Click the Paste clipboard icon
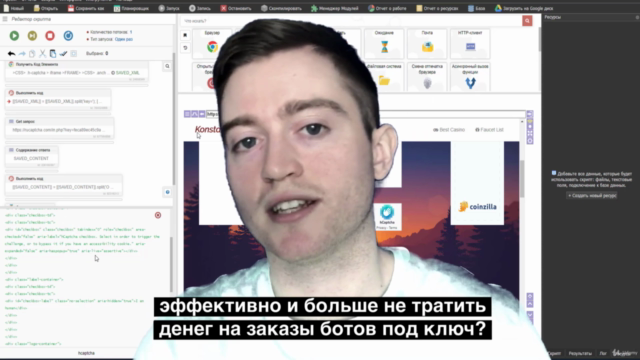This screenshot has width=640, height=360. click(53, 53)
